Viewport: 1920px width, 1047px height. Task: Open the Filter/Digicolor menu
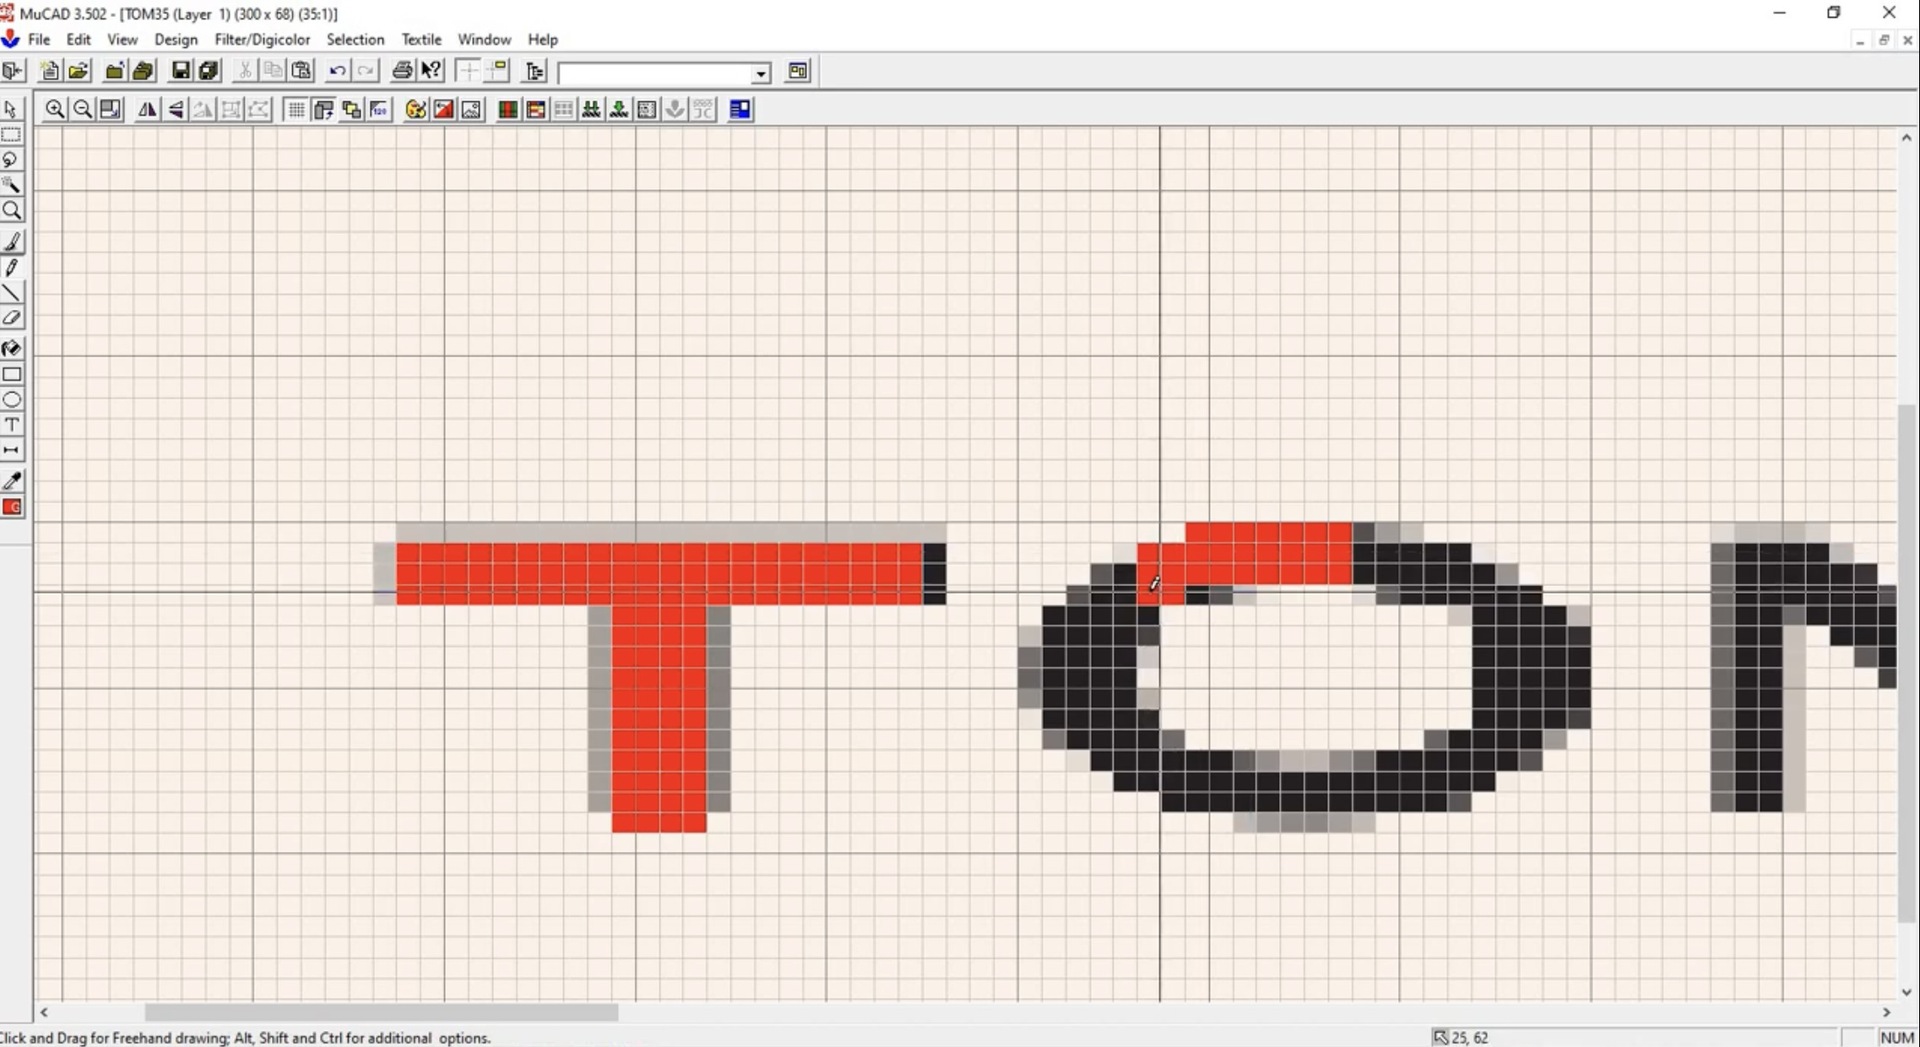tap(262, 40)
